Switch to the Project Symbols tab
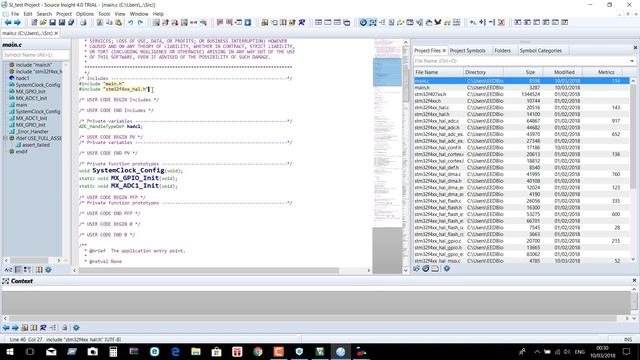Viewport: 640px width, 360px height. pos(467,51)
